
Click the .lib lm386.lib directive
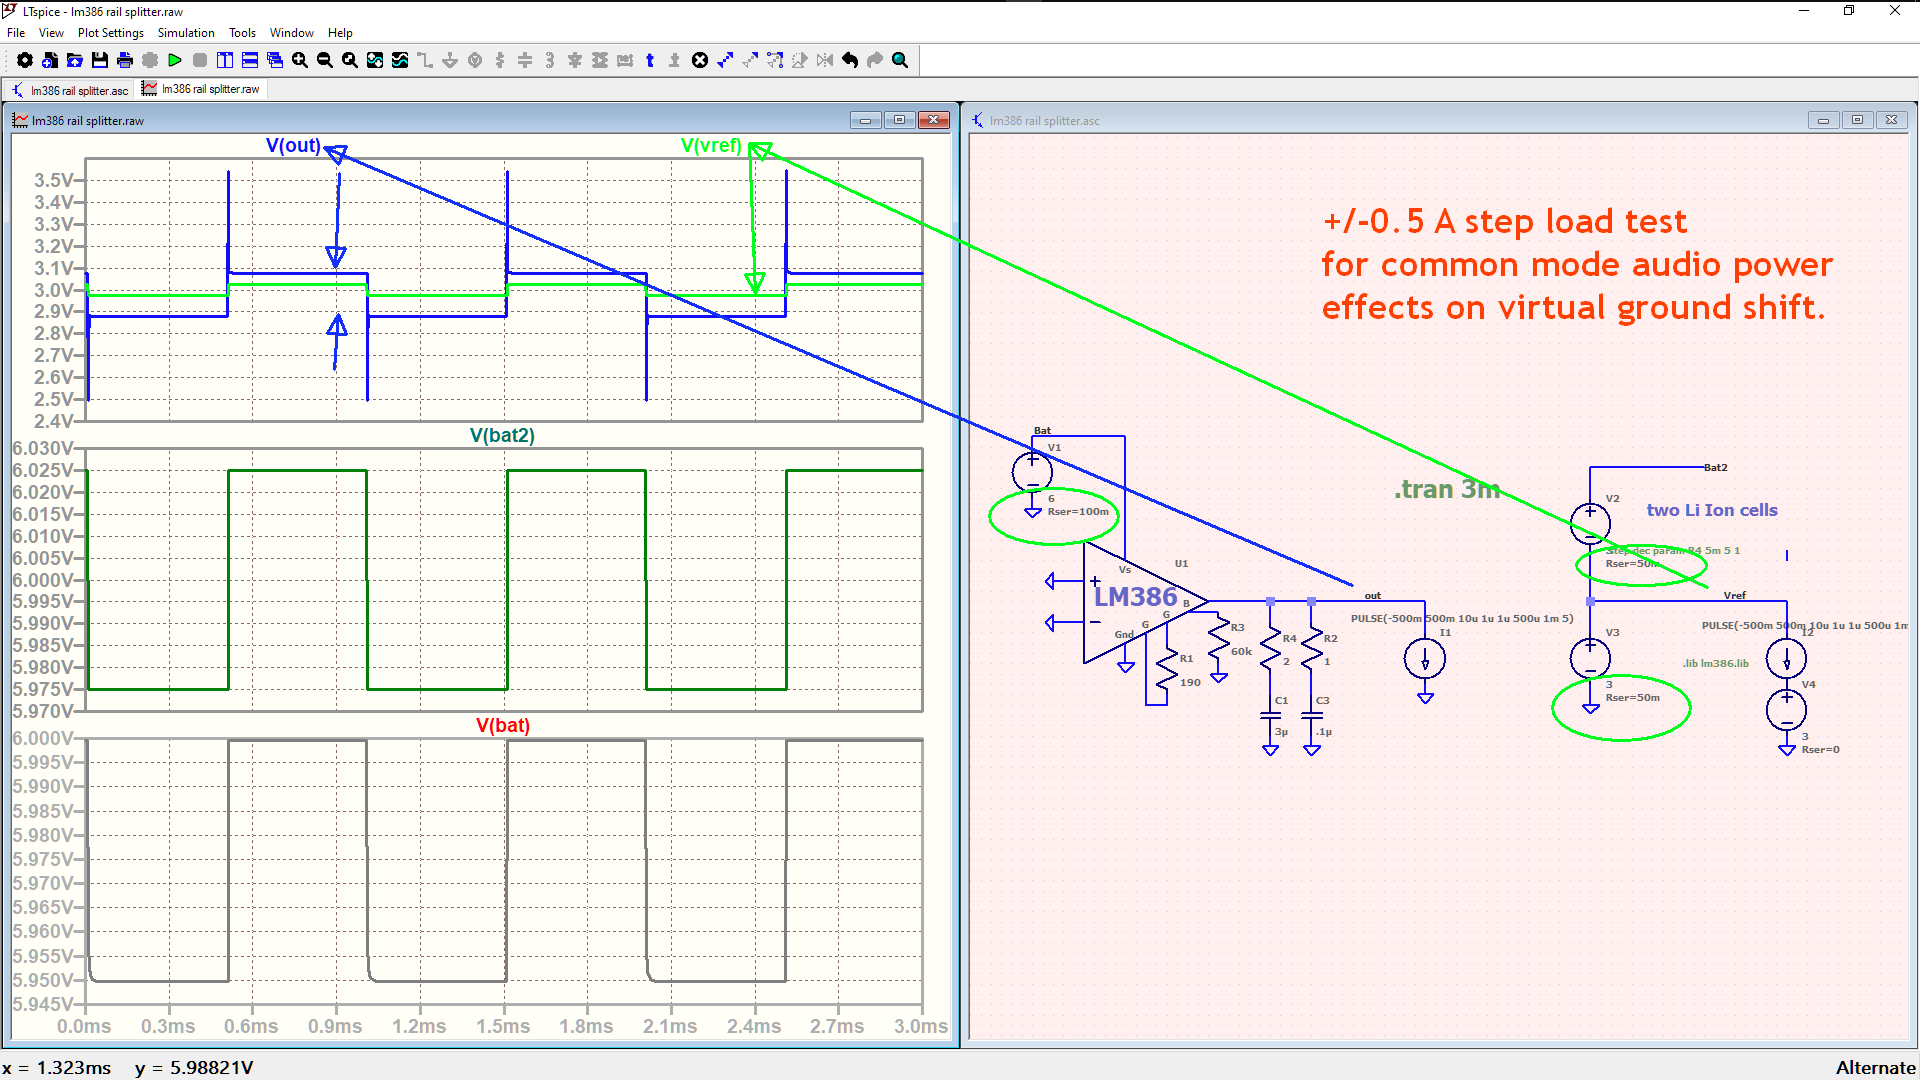pos(1716,663)
